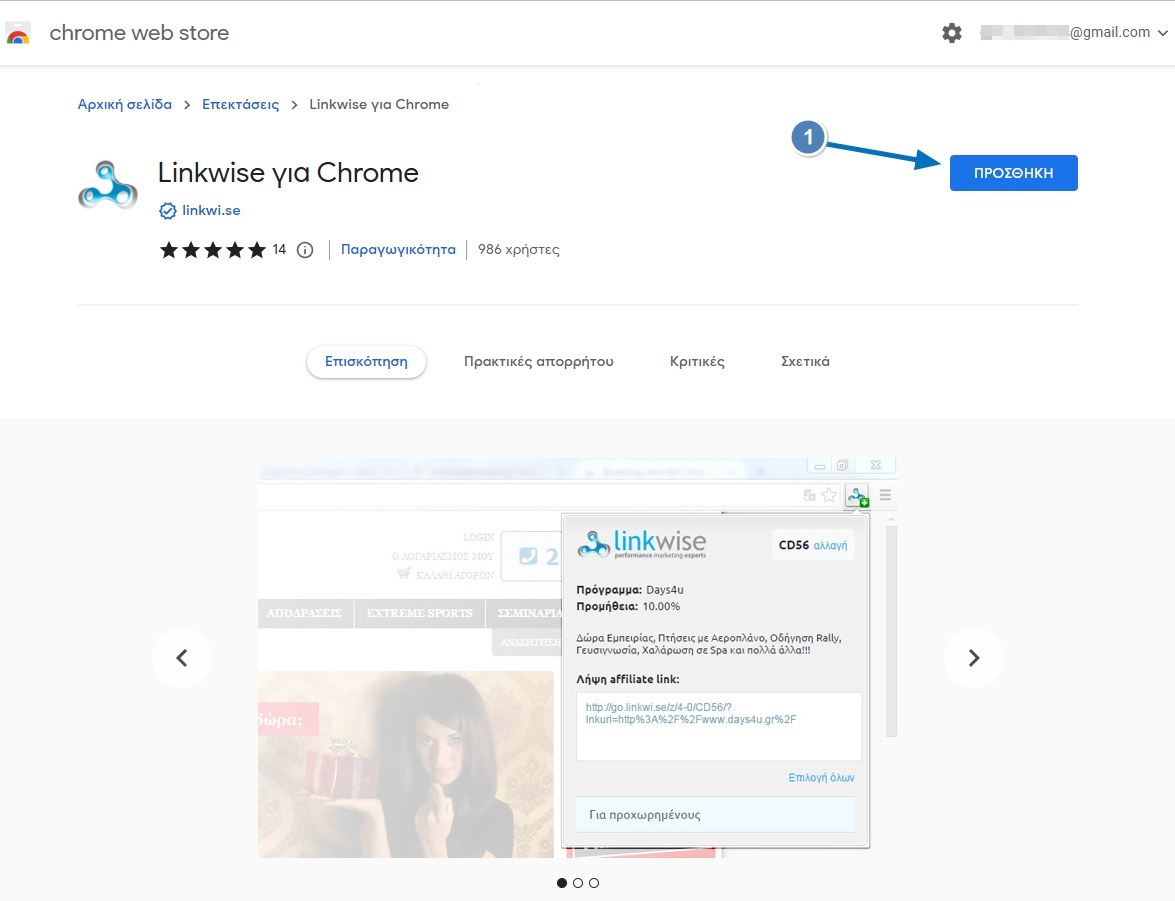This screenshot has height=901, width=1175.
Task: Select the third carousel dot
Action: pyautogui.click(x=594, y=883)
